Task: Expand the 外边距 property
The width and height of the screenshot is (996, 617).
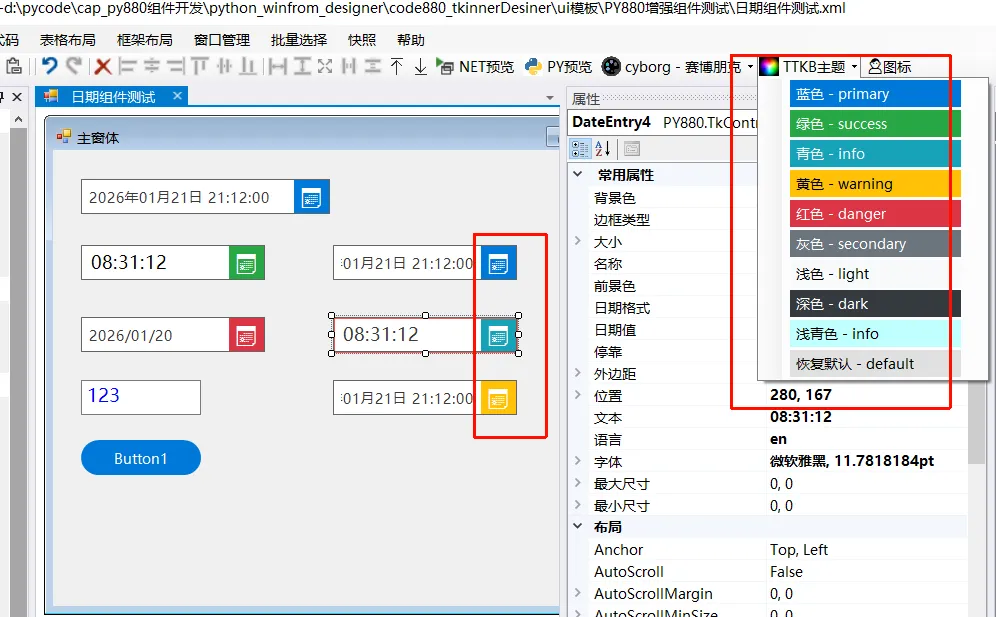Action: [578, 373]
